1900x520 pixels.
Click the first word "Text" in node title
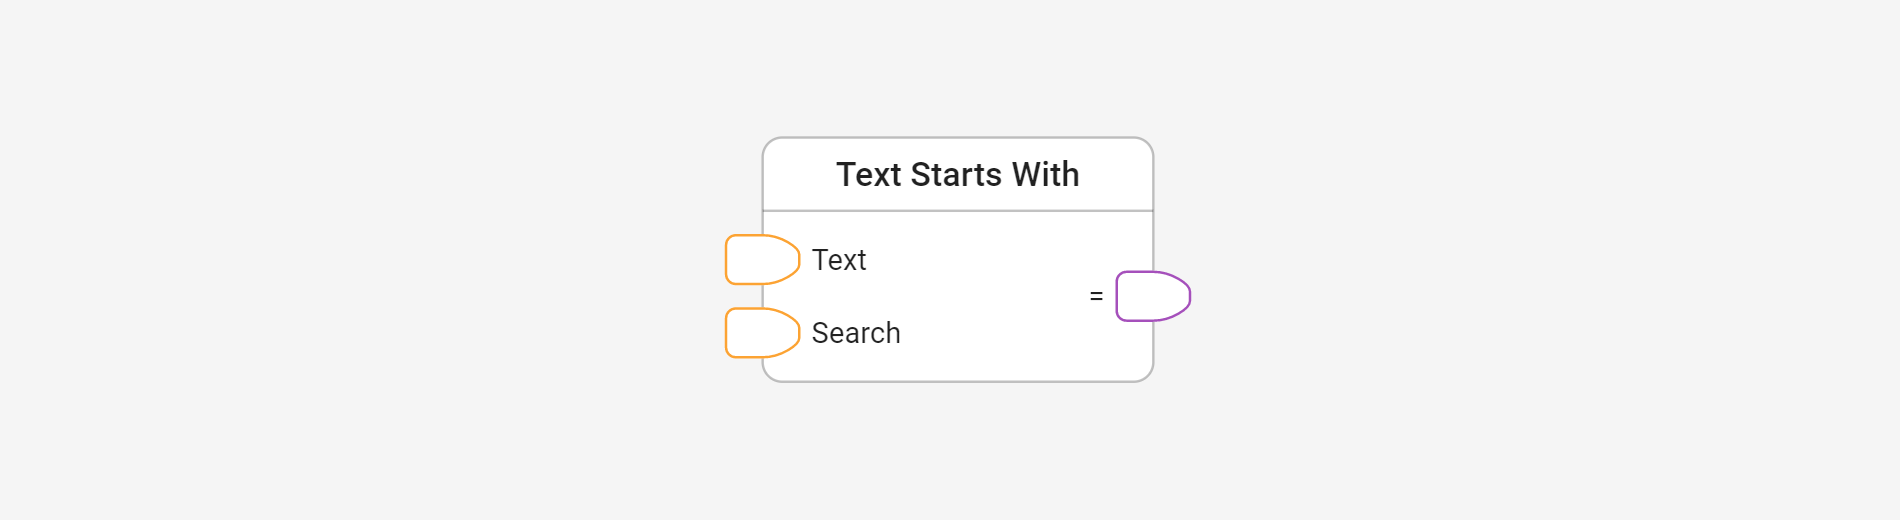[869, 175]
